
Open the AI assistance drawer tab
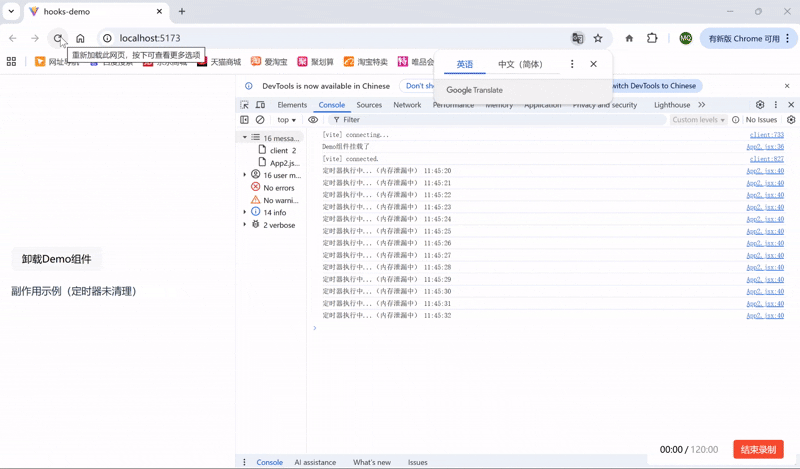(315, 462)
